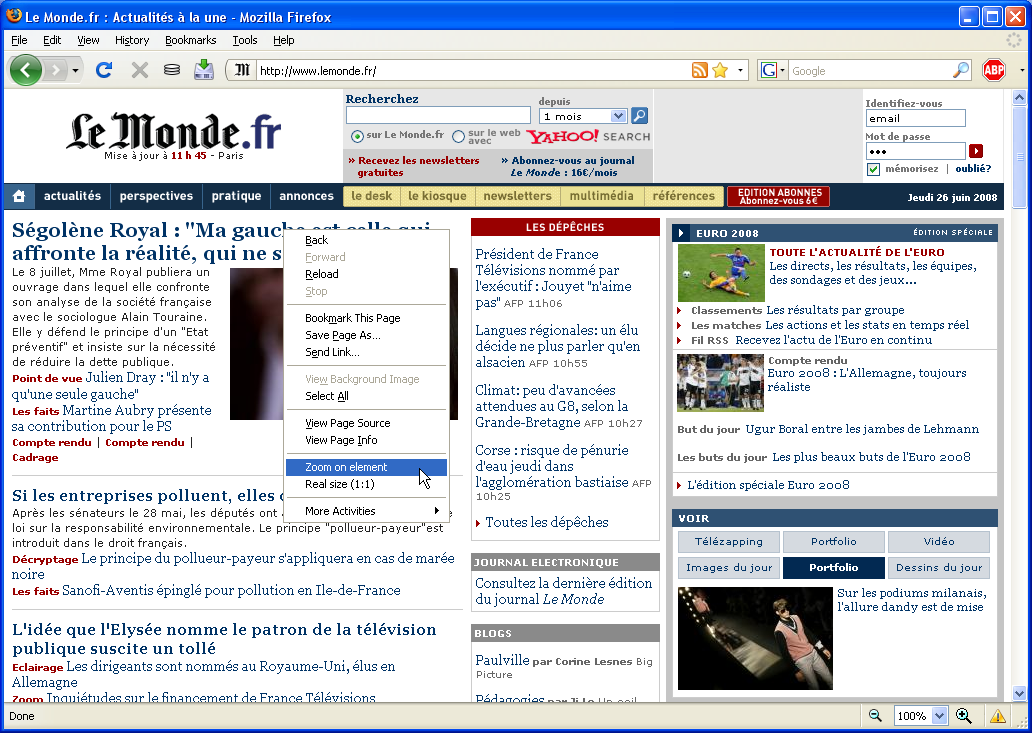Click in the Recherchez search text field
The image size is (1032, 733).
[438, 116]
